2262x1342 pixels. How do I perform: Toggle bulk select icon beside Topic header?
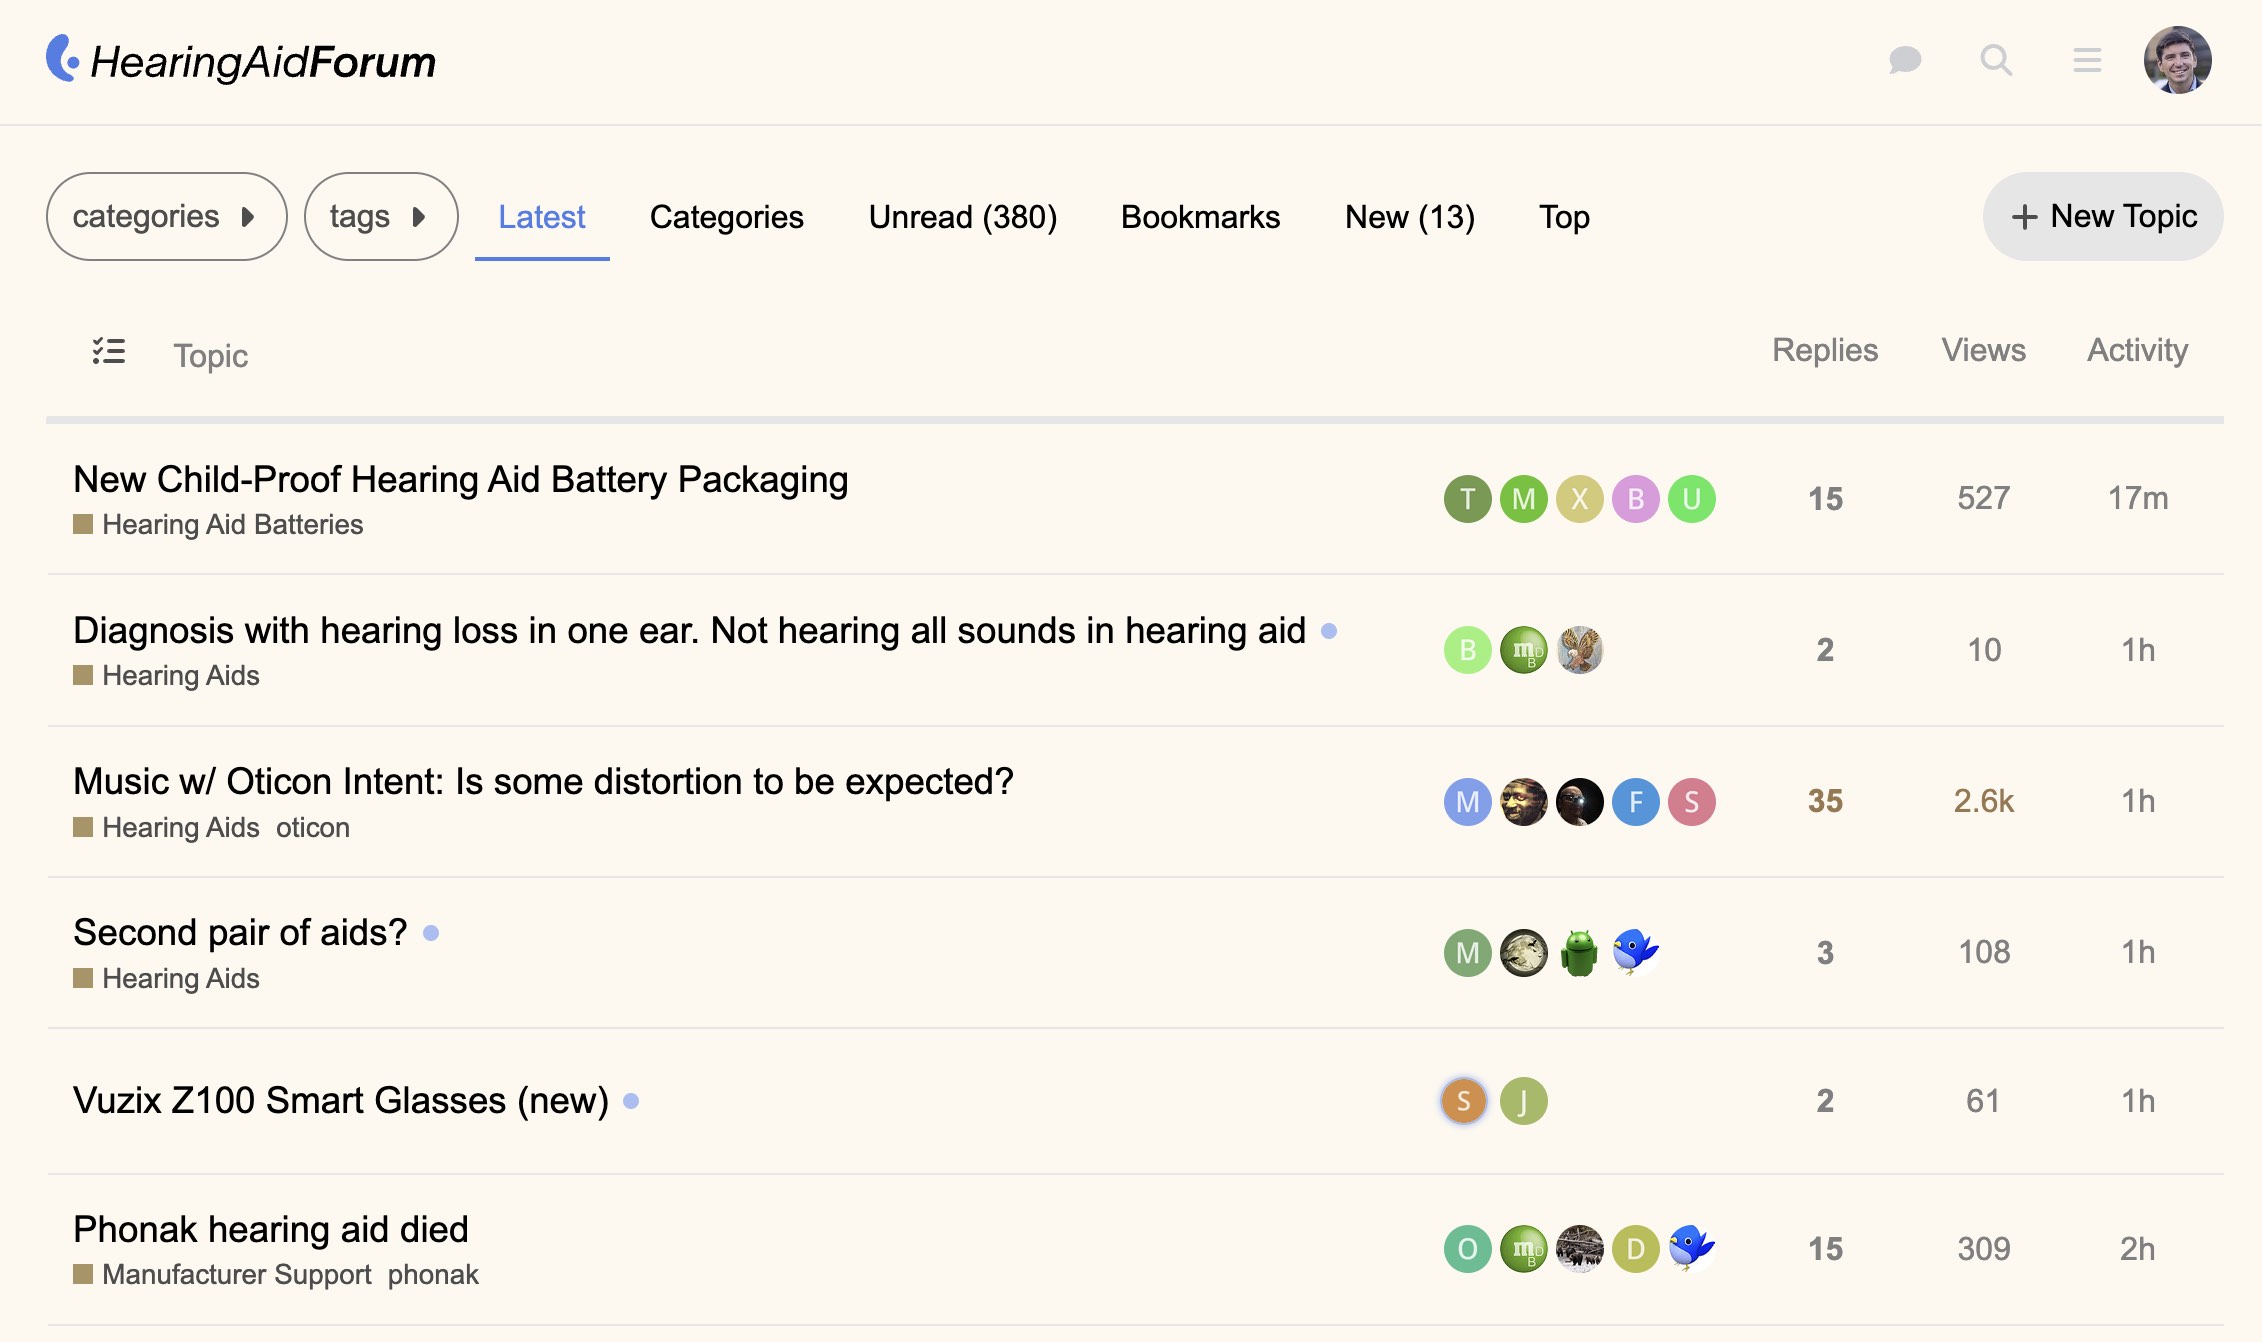pyautogui.click(x=109, y=351)
